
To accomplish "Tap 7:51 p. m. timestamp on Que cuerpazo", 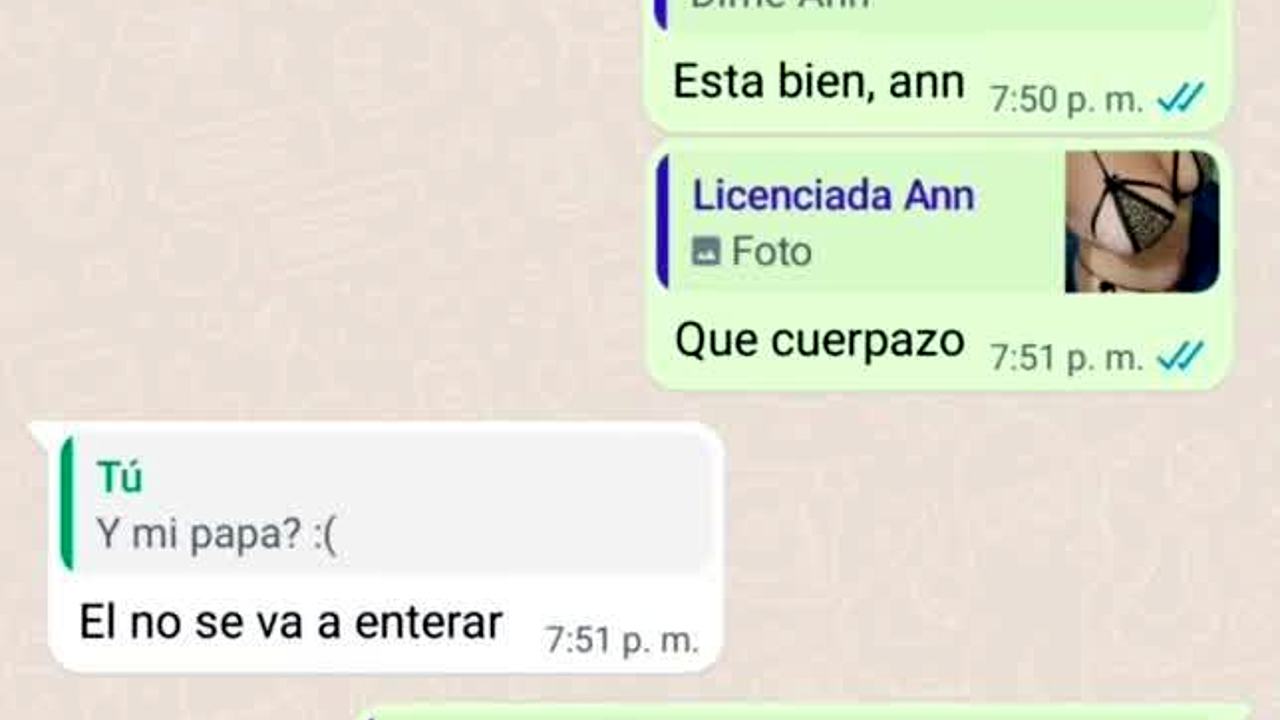I will pos(1066,357).
